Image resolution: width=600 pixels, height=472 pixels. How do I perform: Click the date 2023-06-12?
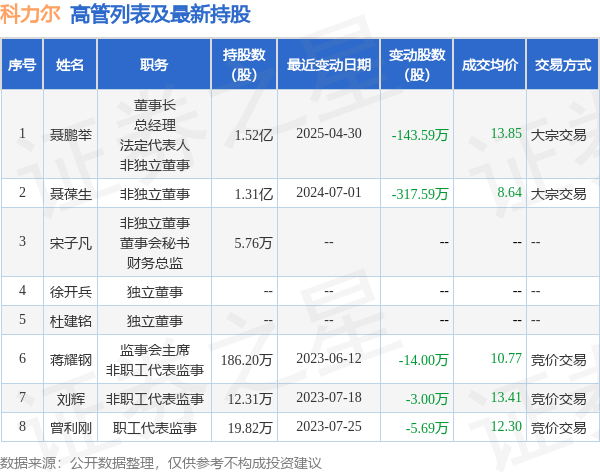[x=329, y=358]
